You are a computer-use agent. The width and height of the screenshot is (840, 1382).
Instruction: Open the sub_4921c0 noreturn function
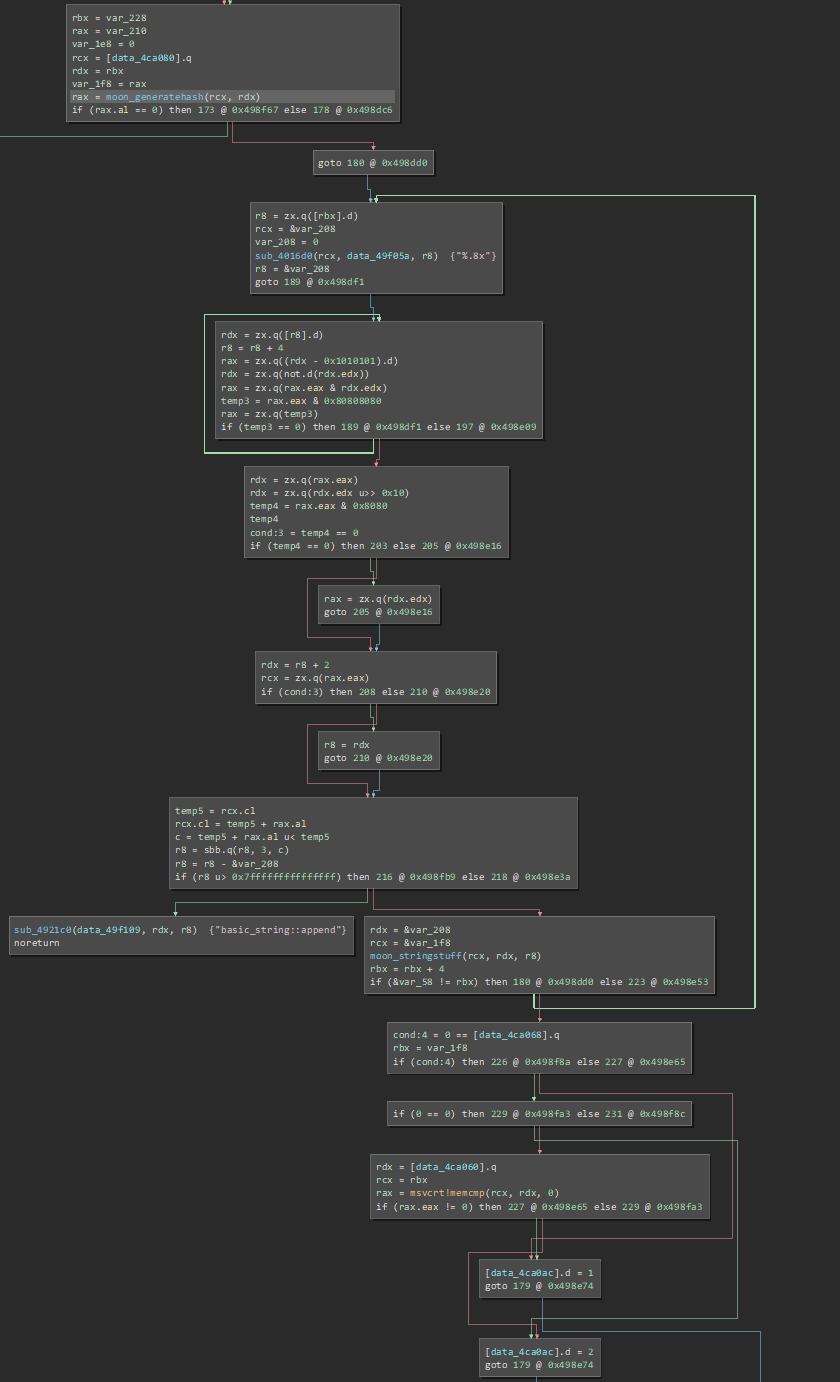(x=43, y=930)
